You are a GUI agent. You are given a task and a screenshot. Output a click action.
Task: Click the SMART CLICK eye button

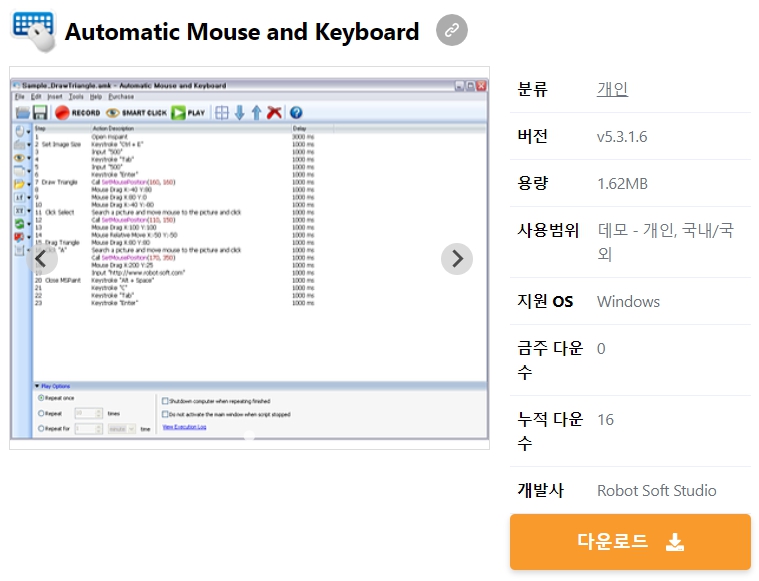(x=137, y=113)
